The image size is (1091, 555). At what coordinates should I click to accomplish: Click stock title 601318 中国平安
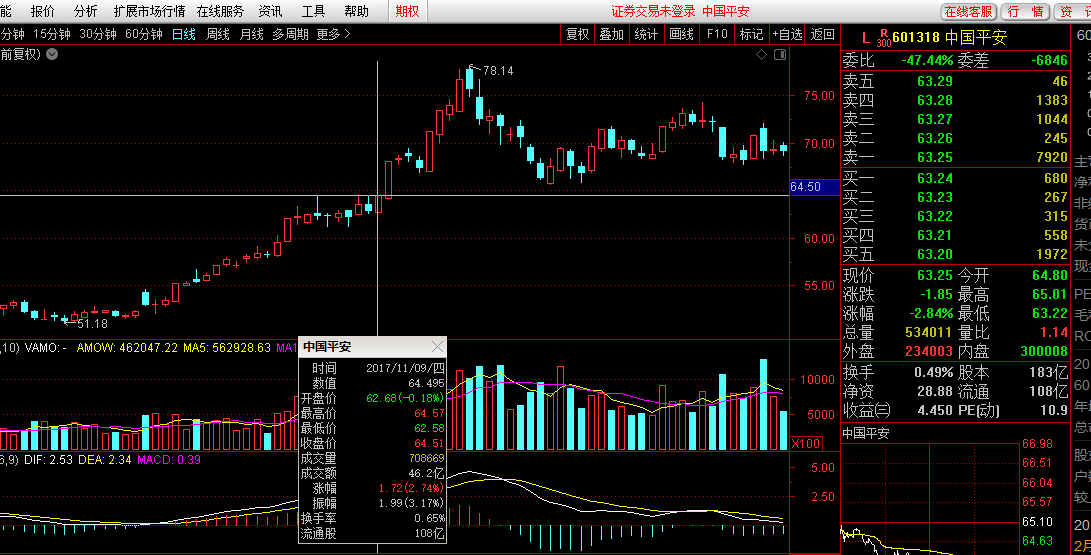click(x=949, y=38)
